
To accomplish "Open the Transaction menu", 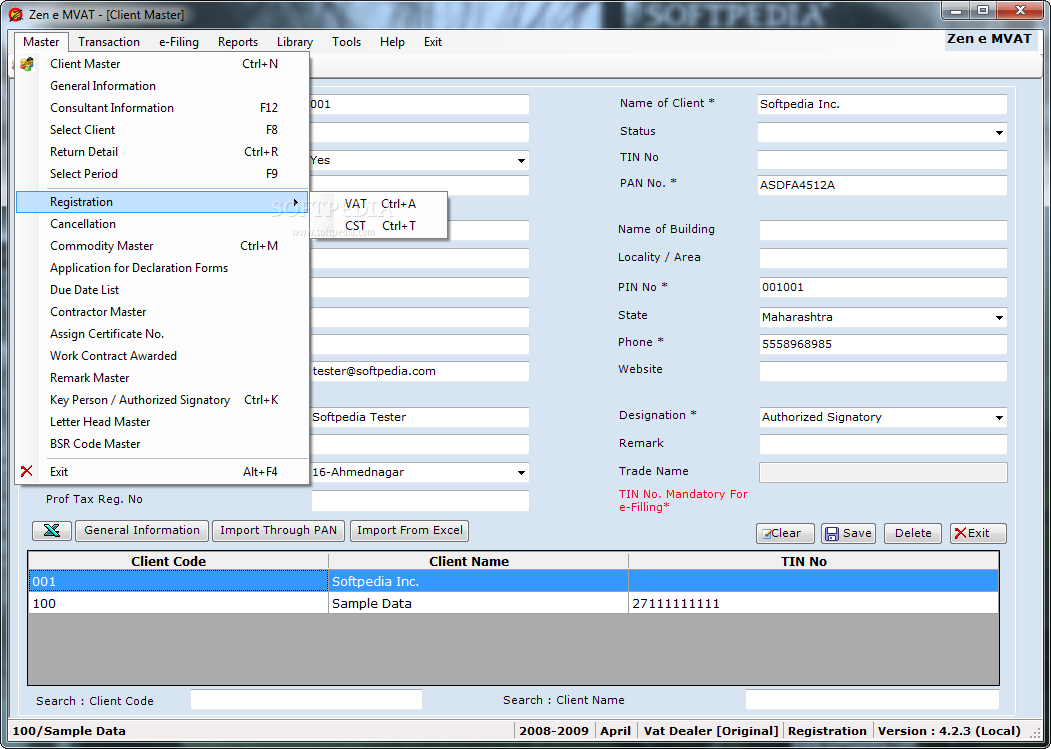I will [109, 42].
